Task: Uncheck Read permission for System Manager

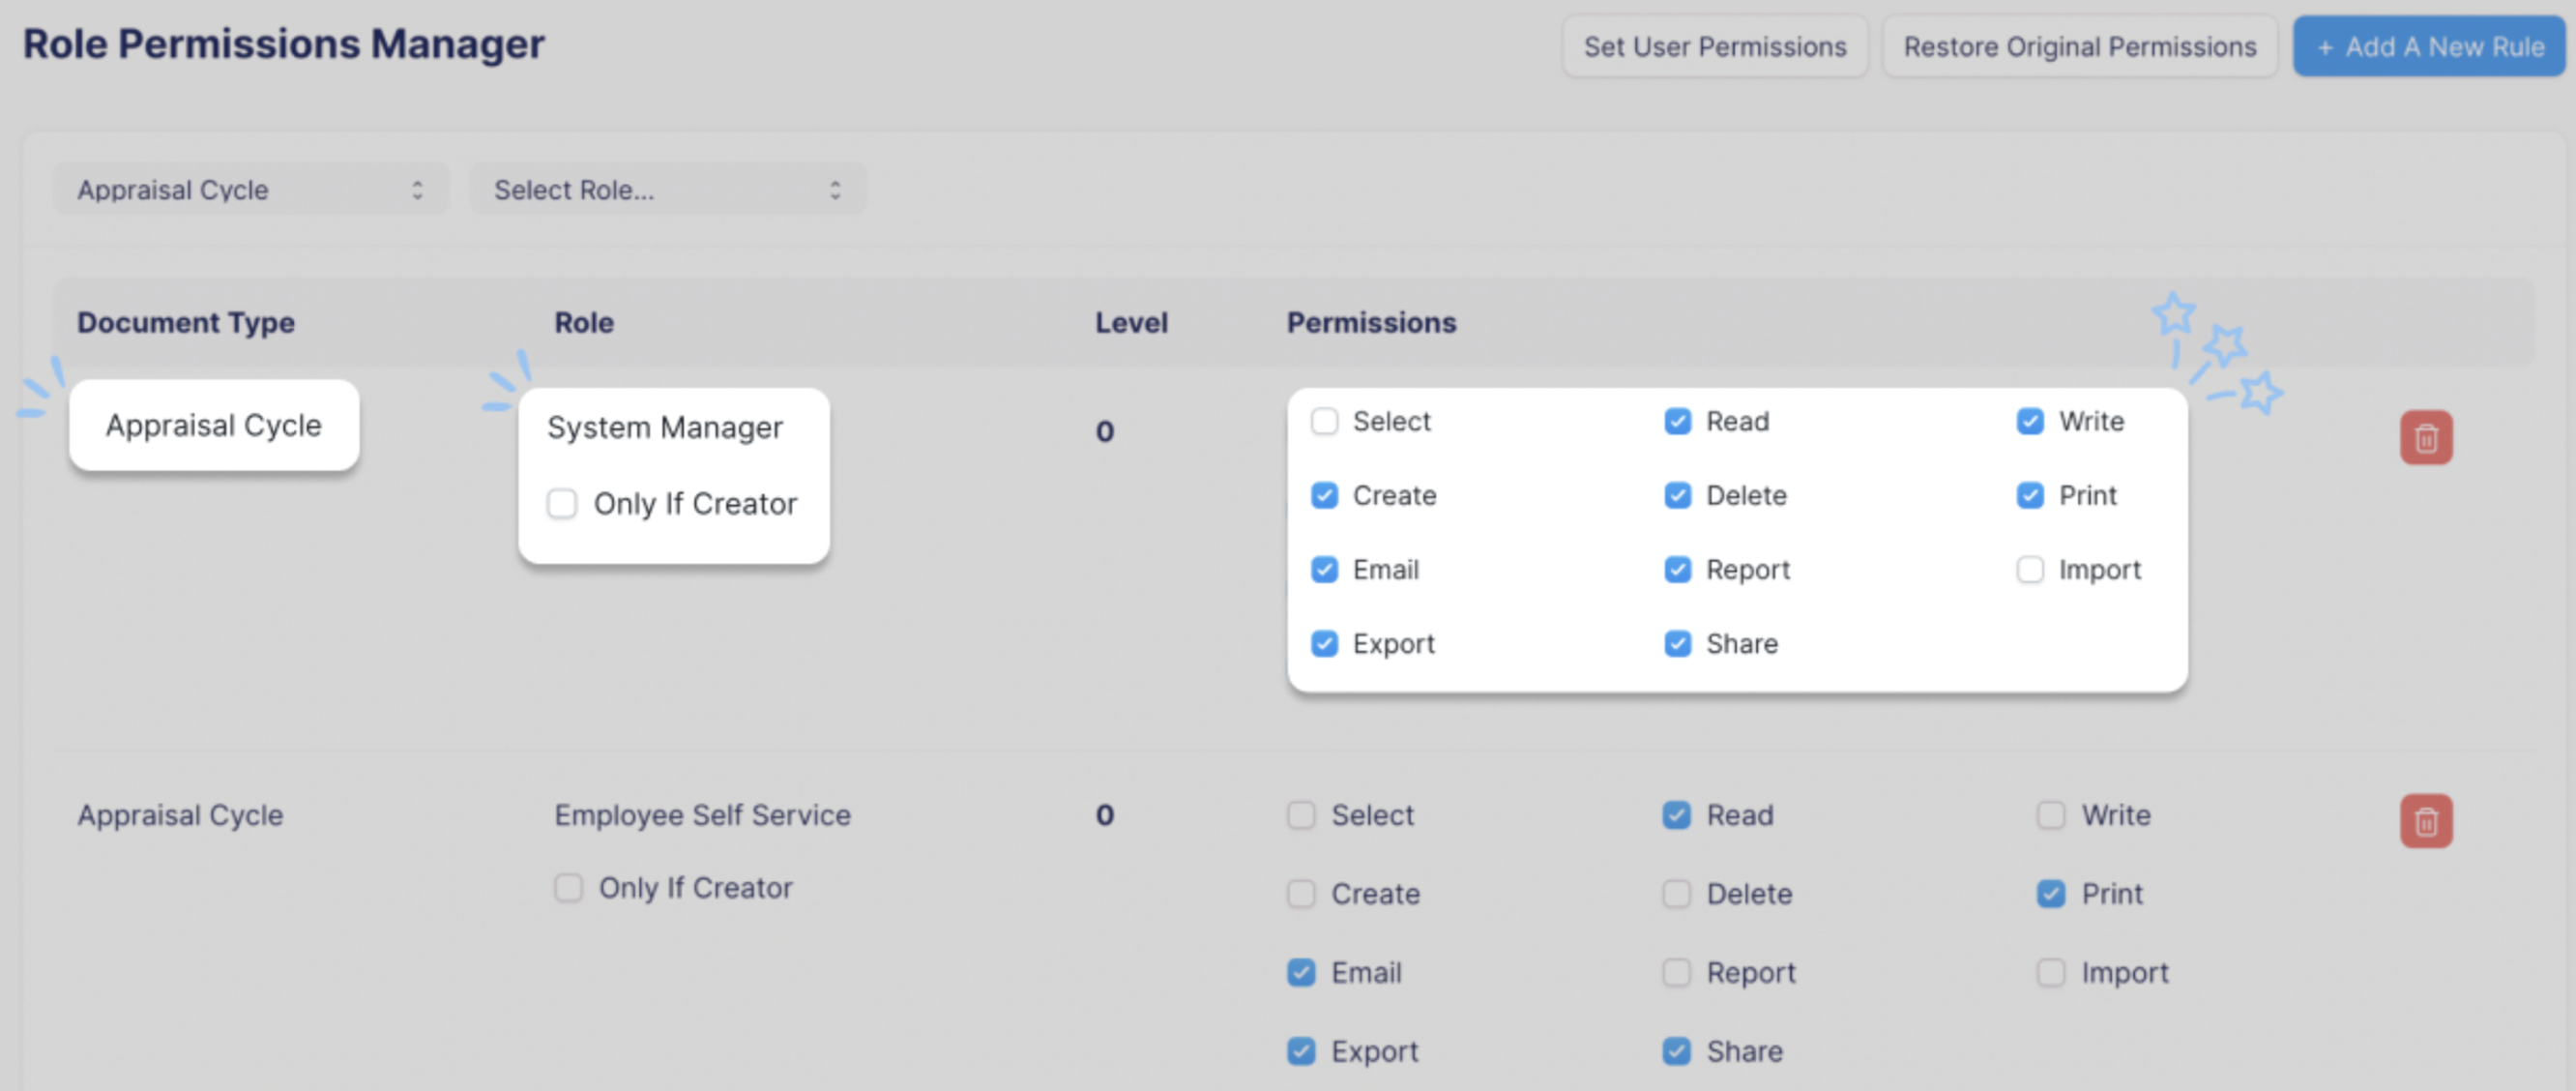Action: [1678, 421]
